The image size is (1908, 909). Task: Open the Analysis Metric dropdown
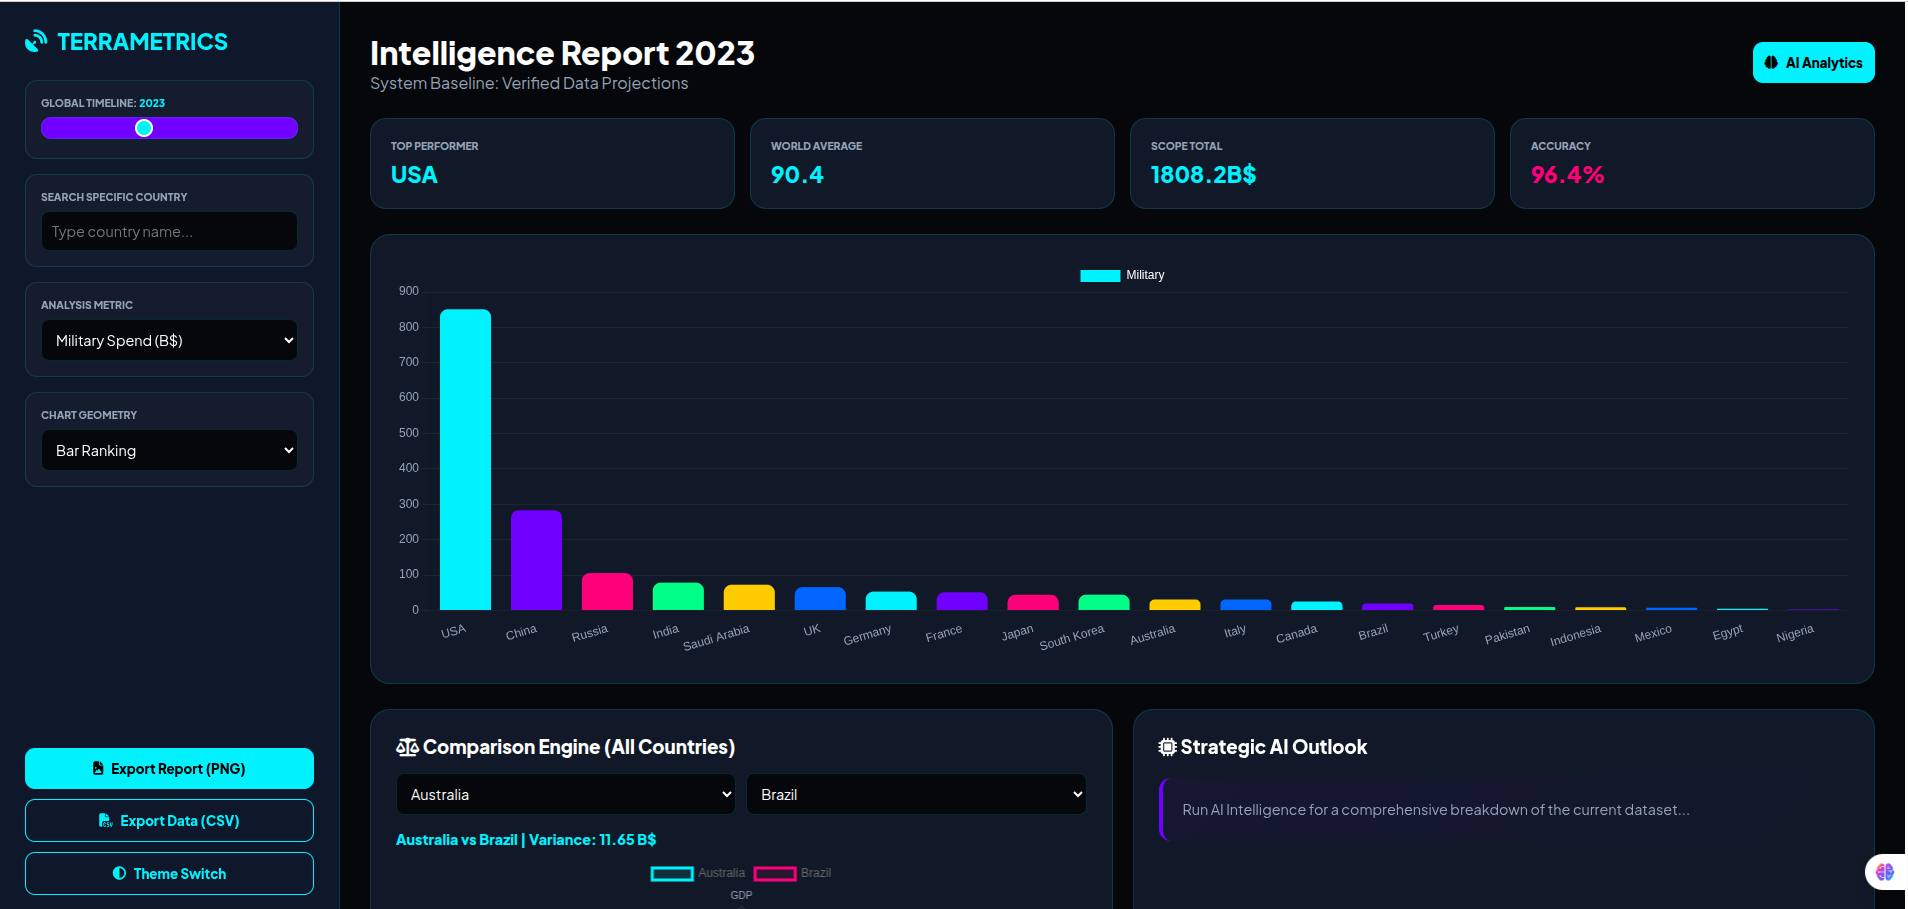tap(169, 341)
